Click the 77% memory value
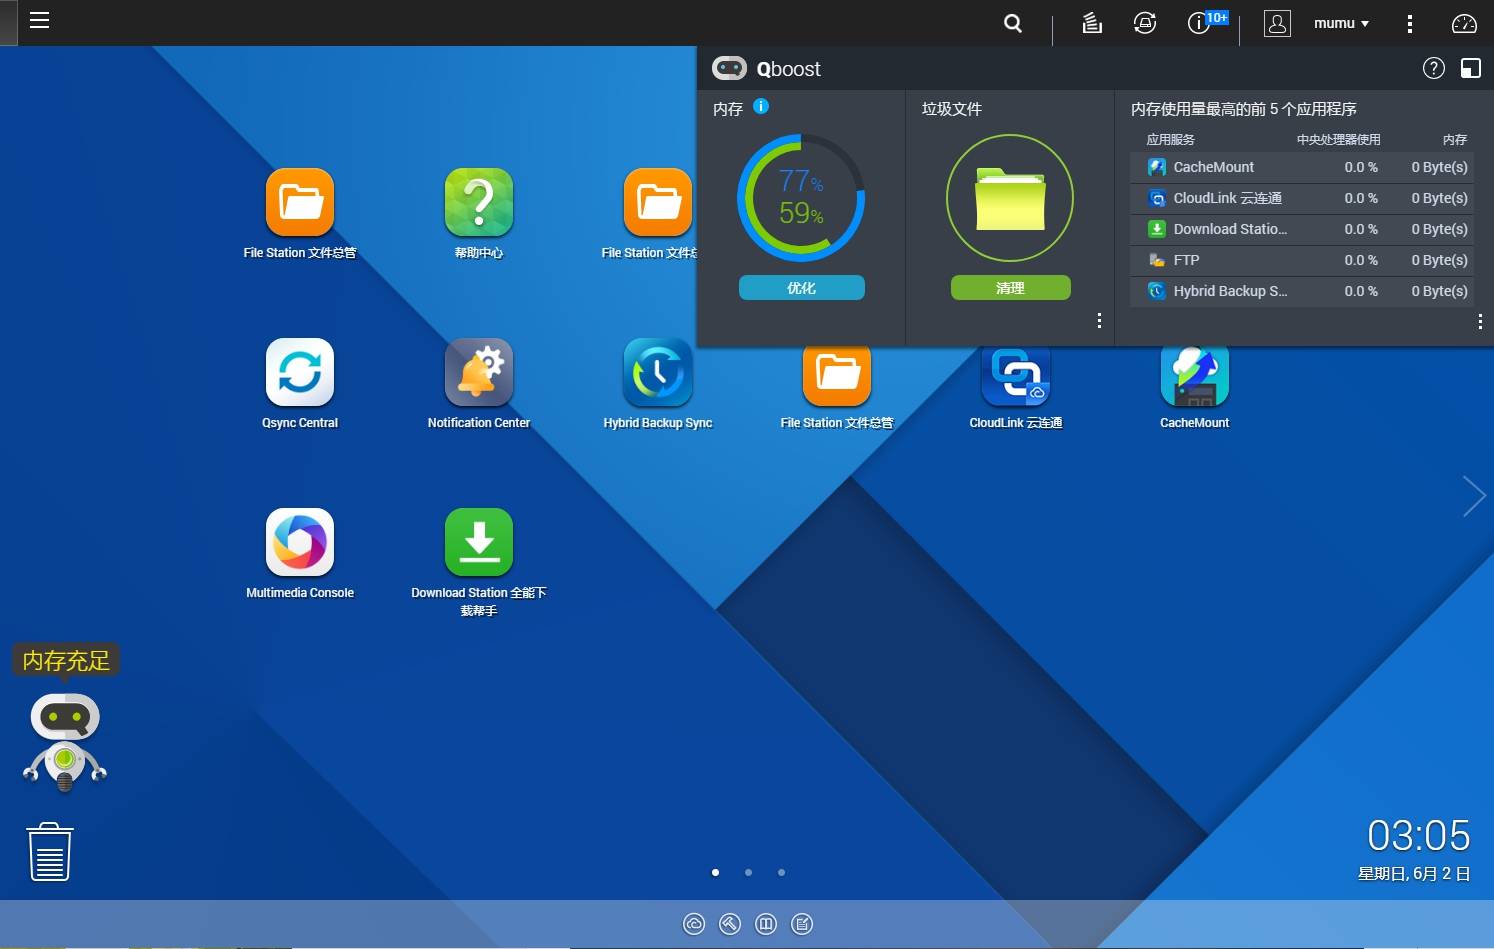Screen dimensions: 1494x949 click(x=801, y=181)
